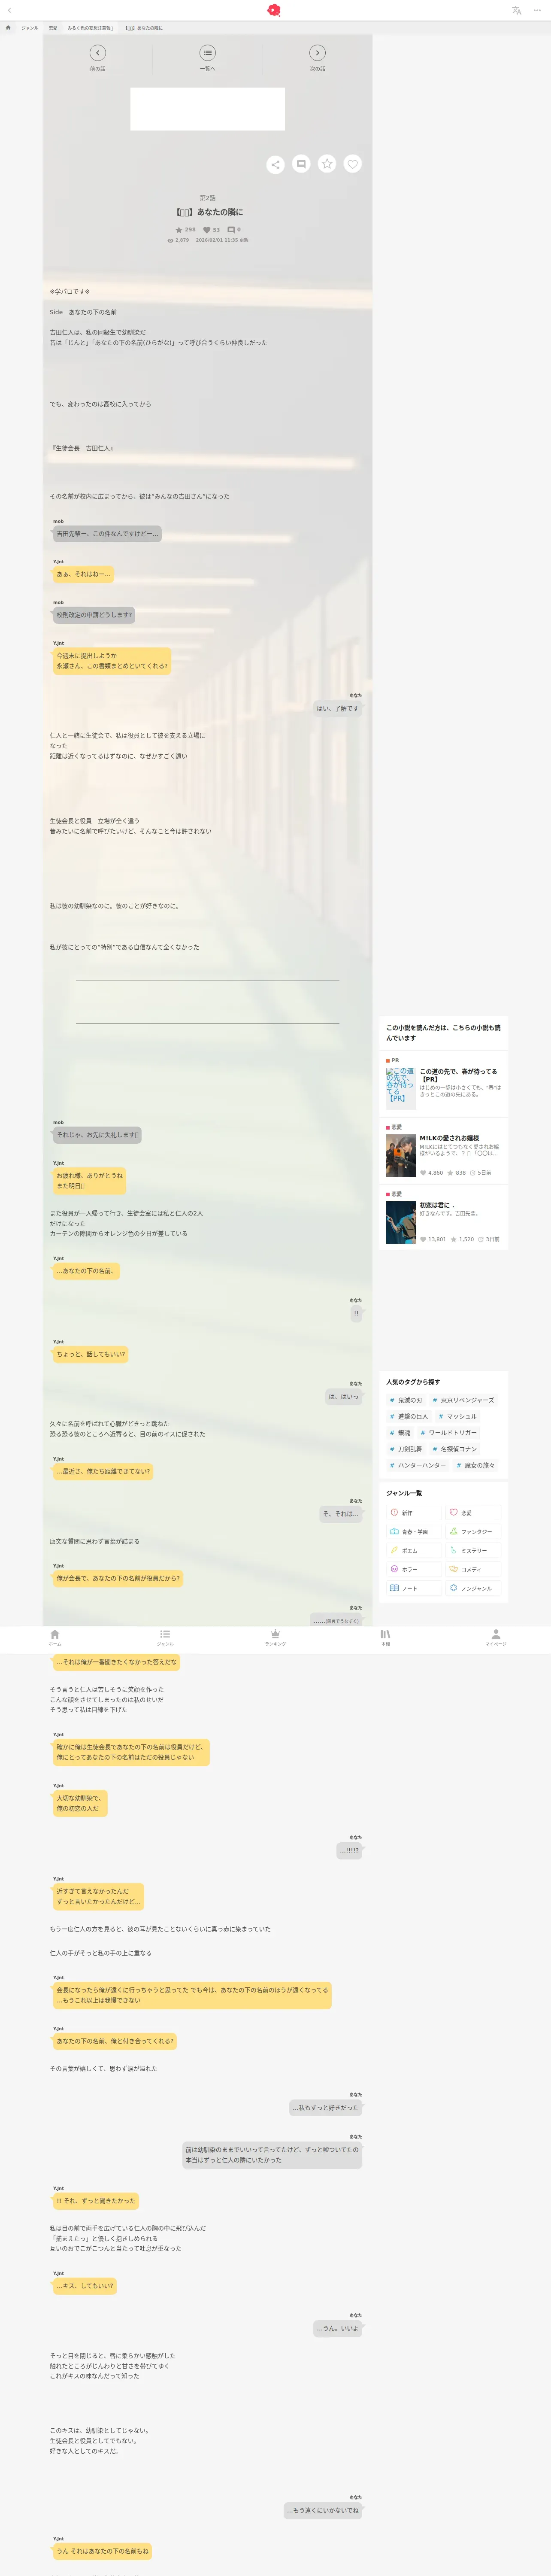
Task: Open the ノンジャンル genre
Action: coord(473,1588)
